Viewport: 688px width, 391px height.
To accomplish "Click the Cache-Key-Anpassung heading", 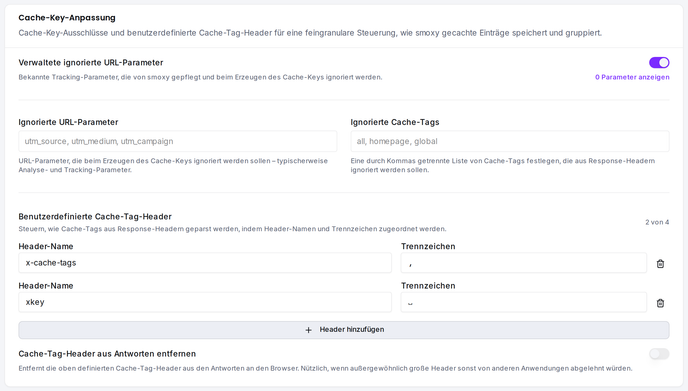I will point(67,18).
